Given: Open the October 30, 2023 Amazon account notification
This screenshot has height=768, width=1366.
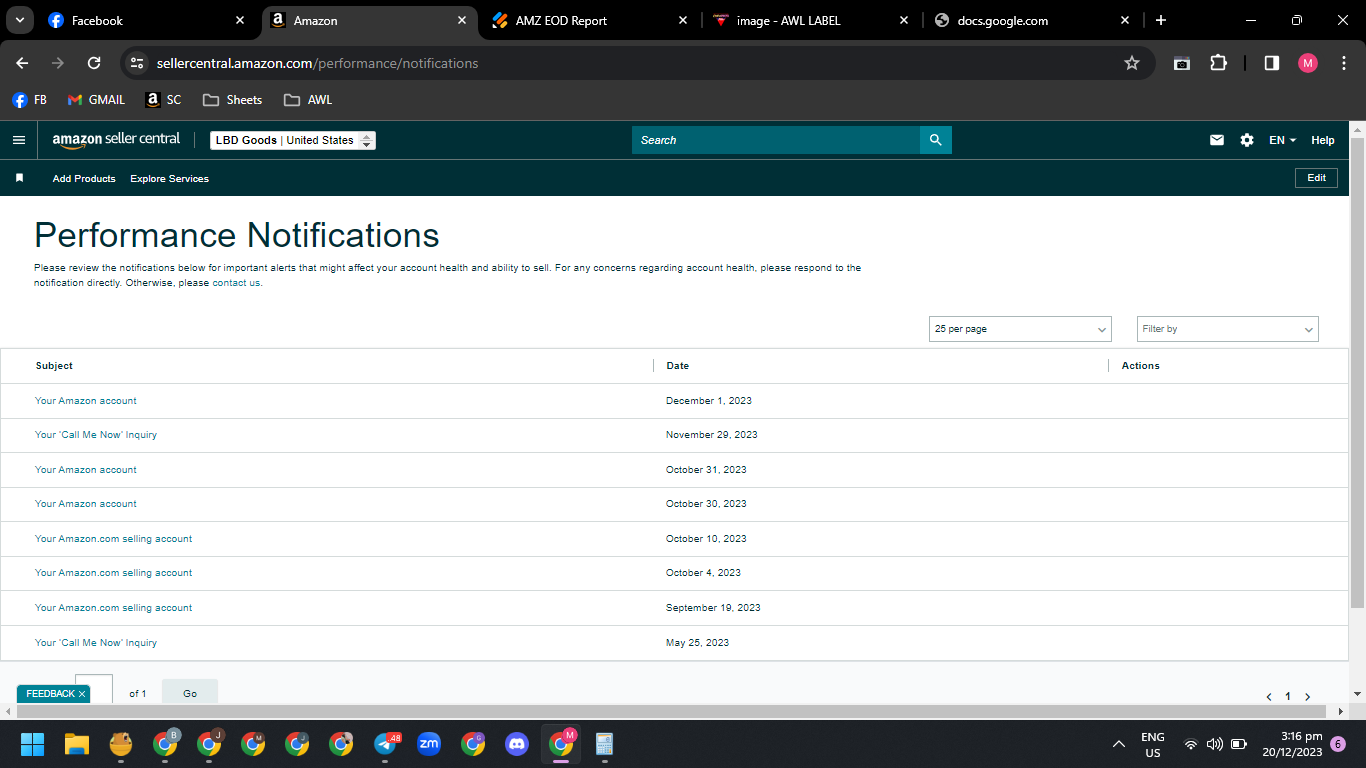Looking at the screenshot, I should point(86,504).
